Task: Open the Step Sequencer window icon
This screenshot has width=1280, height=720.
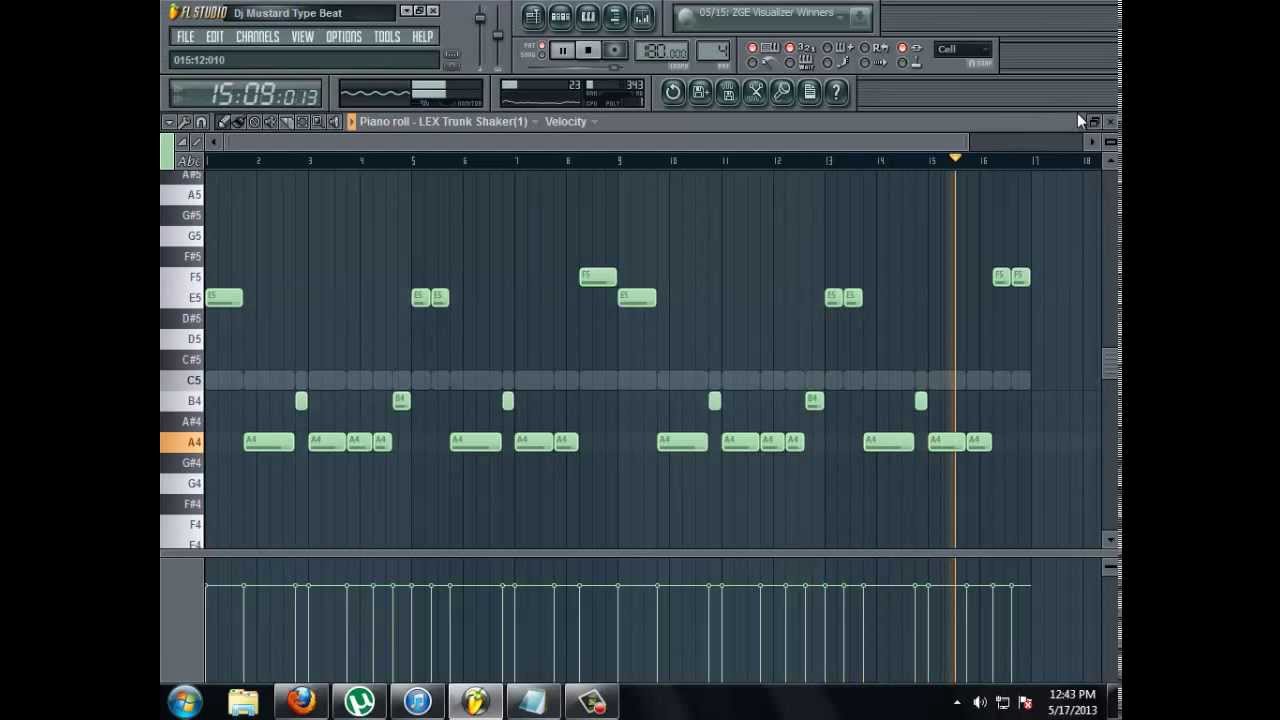Action: (560, 16)
